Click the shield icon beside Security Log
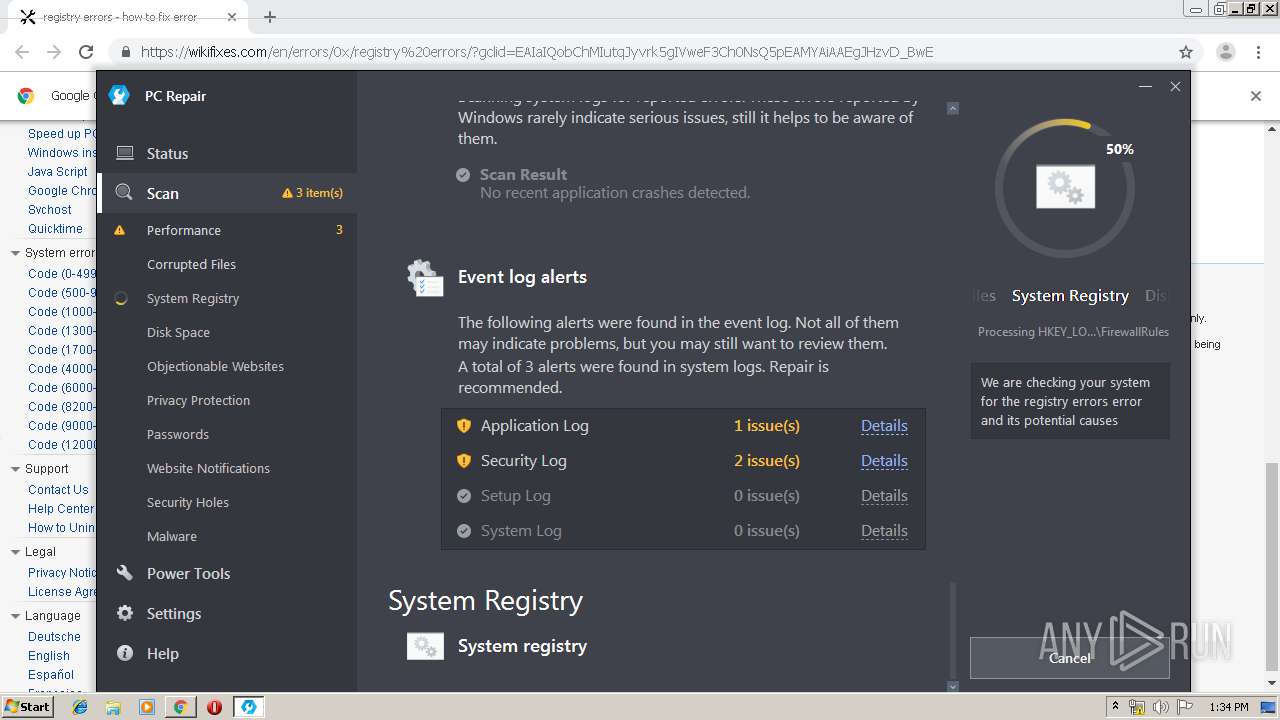This screenshot has height=720, width=1280. [x=464, y=461]
